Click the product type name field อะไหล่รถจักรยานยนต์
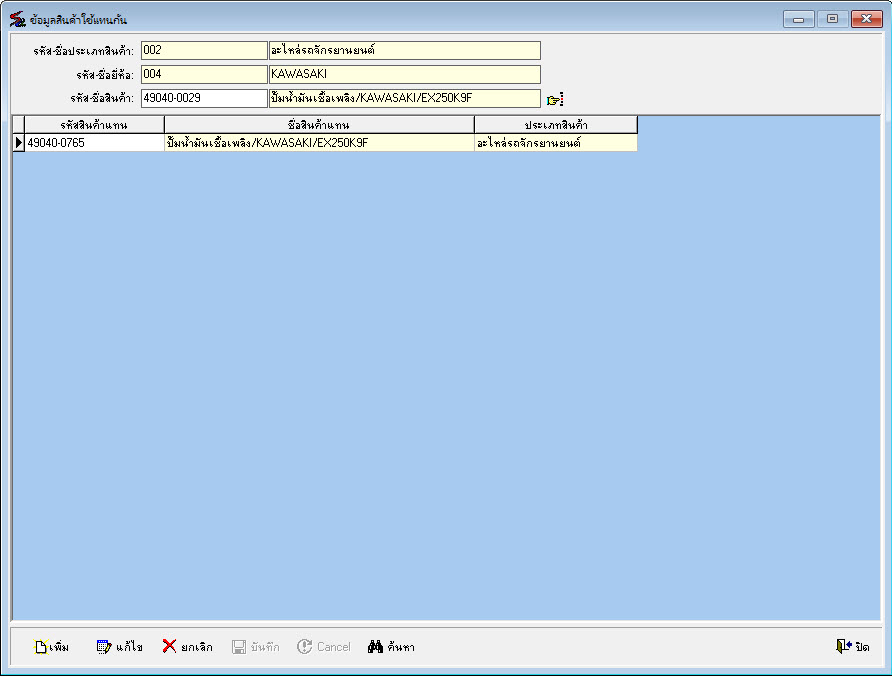The height and width of the screenshot is (677, 892). (404, 50)
